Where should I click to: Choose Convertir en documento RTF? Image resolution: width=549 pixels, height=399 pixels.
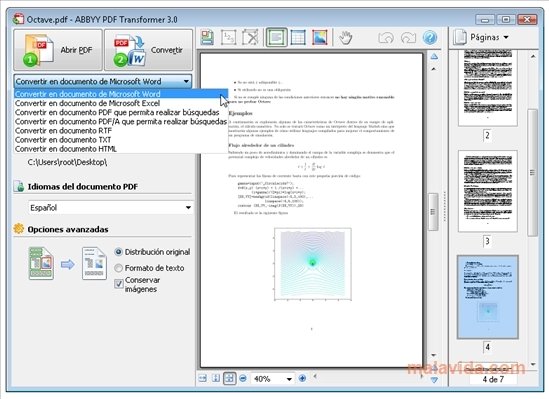pos(121,131)
